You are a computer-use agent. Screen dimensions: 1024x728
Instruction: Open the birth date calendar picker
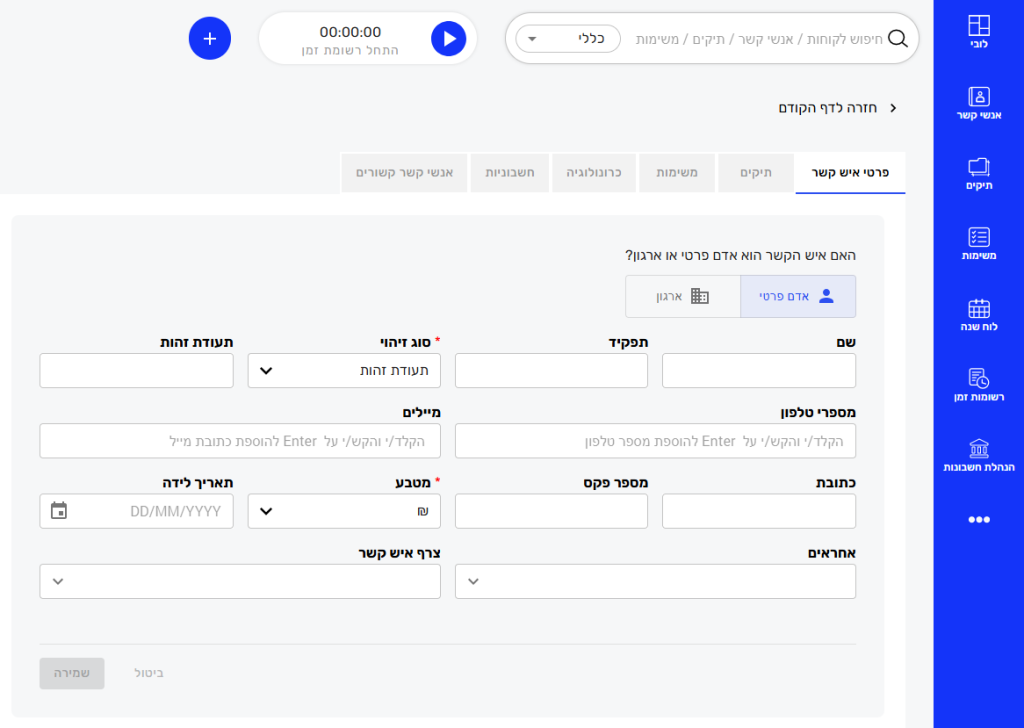tap(59, 511)
